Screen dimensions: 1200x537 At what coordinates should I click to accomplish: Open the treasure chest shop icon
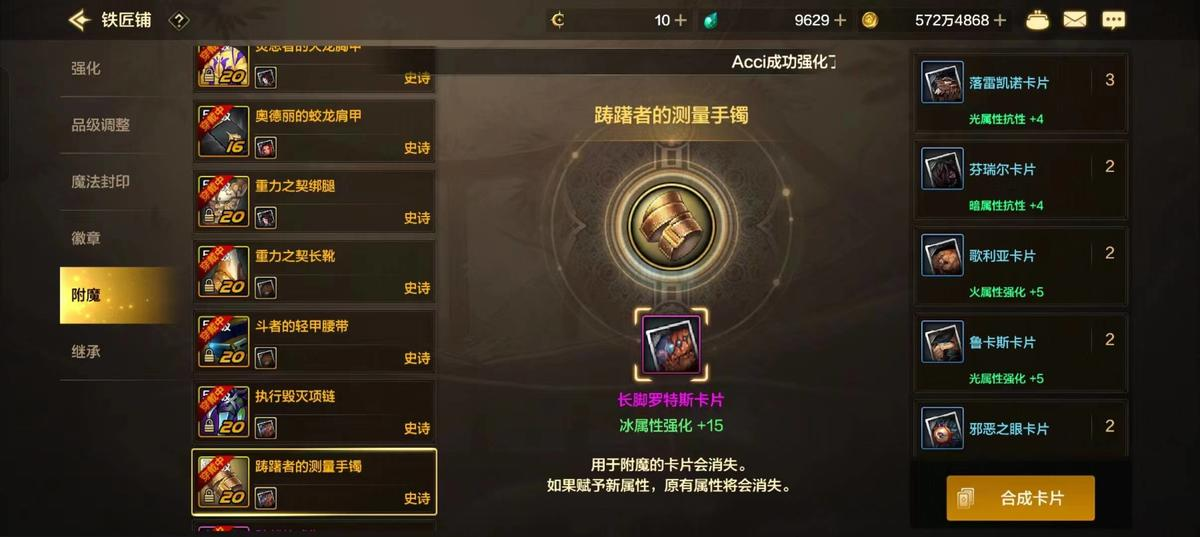(x=1037, y=19)
